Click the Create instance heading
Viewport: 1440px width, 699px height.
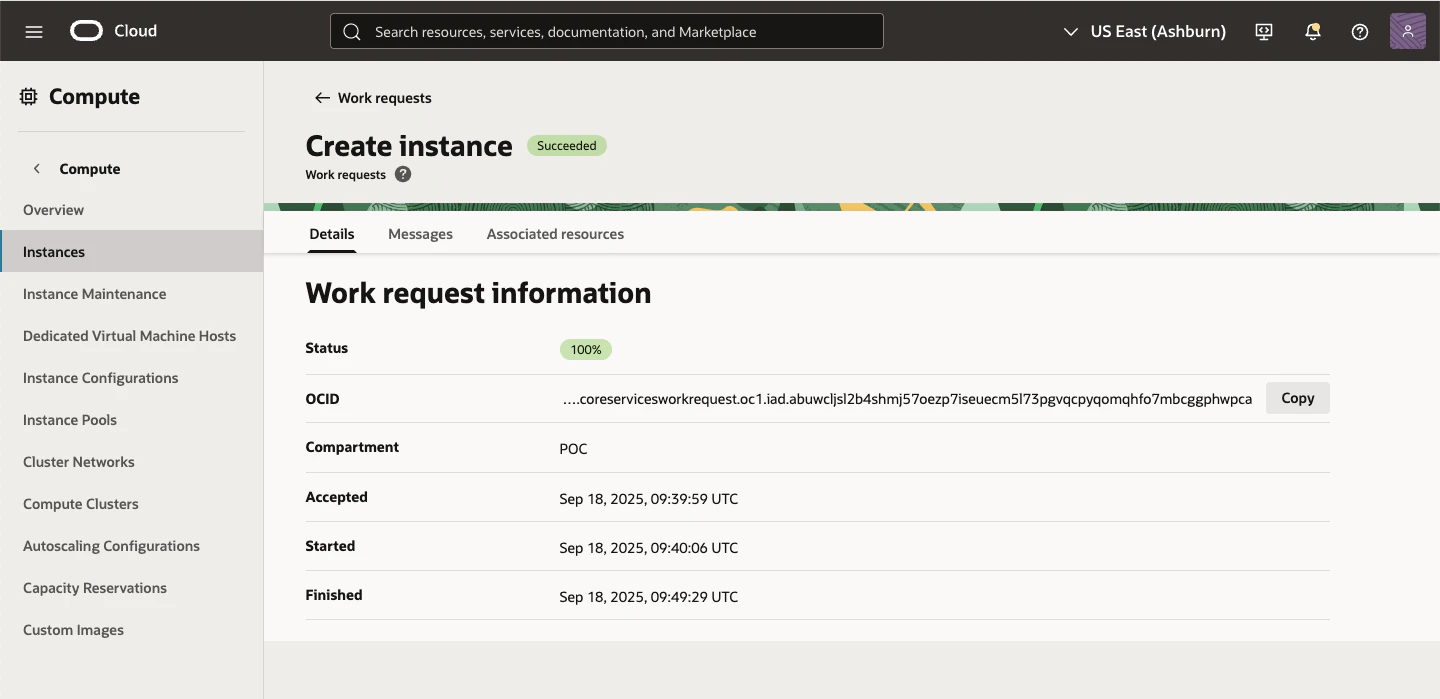tap(409, 146)
